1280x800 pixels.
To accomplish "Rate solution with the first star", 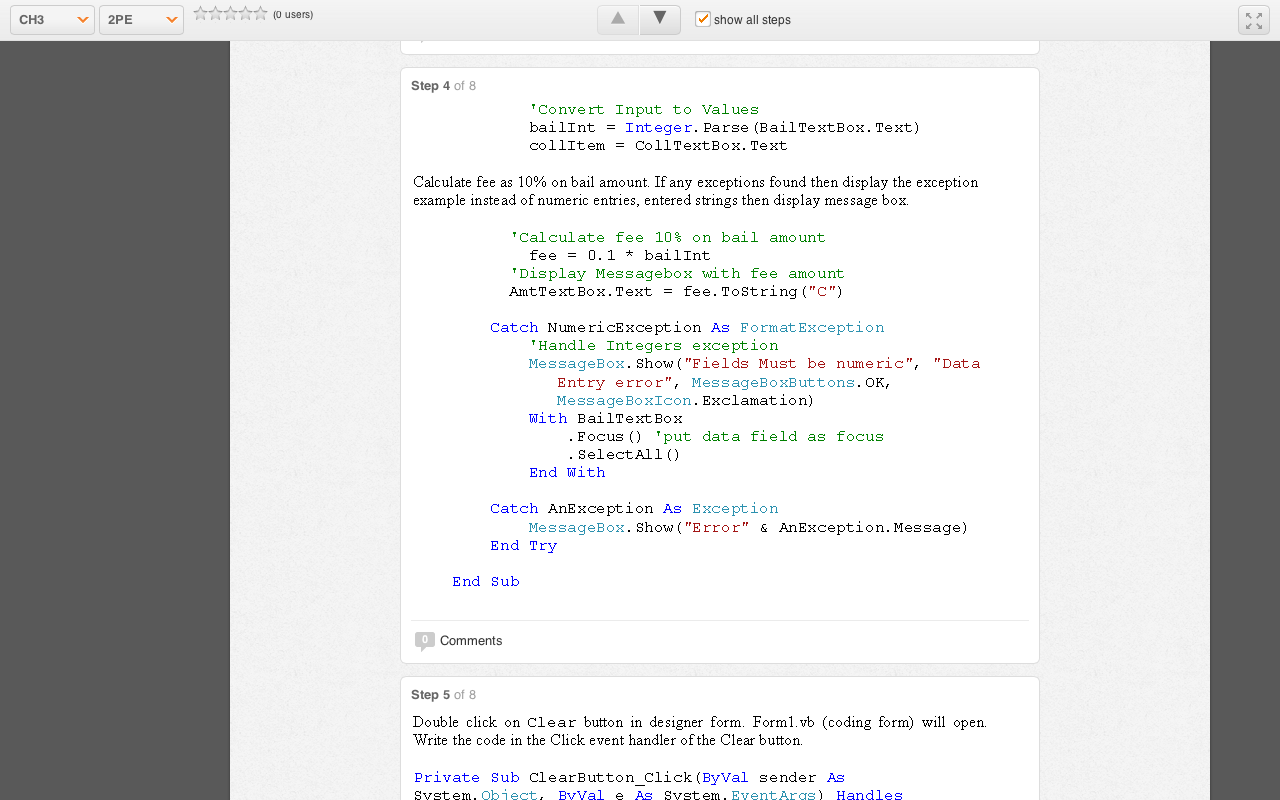I will pyautogui.click(x=200, y=13).
